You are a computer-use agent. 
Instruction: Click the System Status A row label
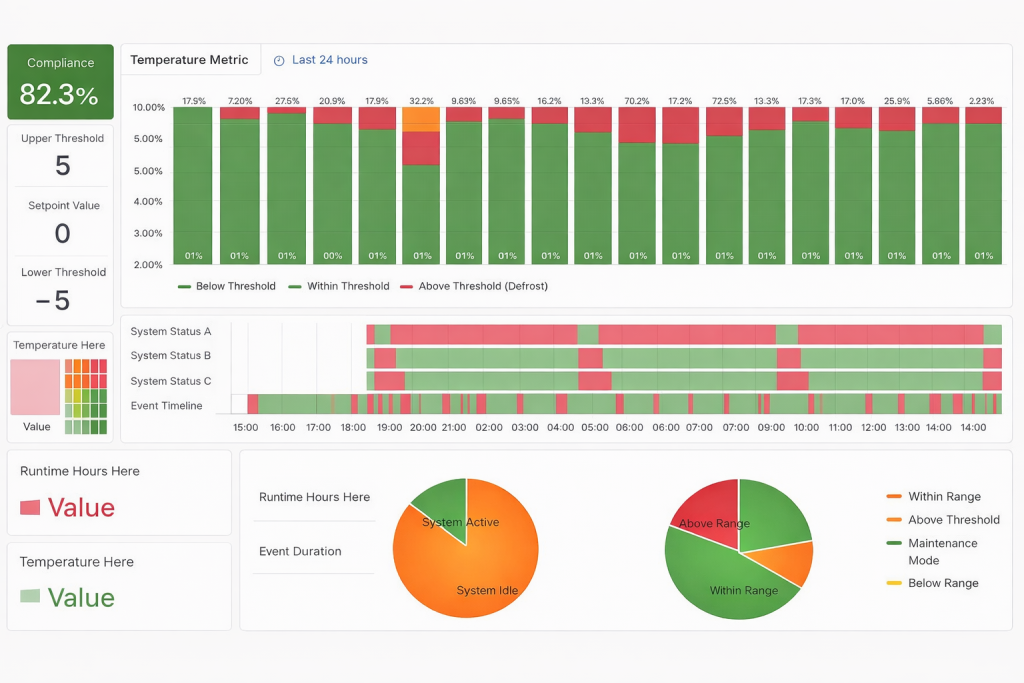tap(171, 331)
